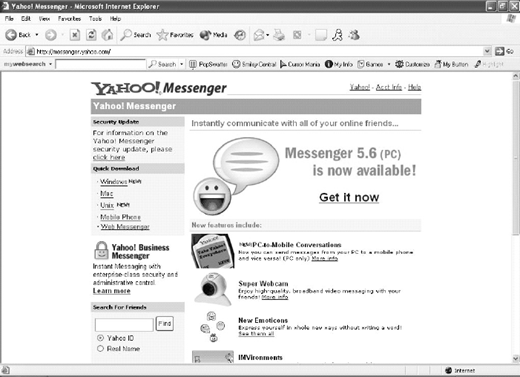This screenshot has height=377, width=520.
Task: Click the Mail envelope icon
Action: point(259,35)
